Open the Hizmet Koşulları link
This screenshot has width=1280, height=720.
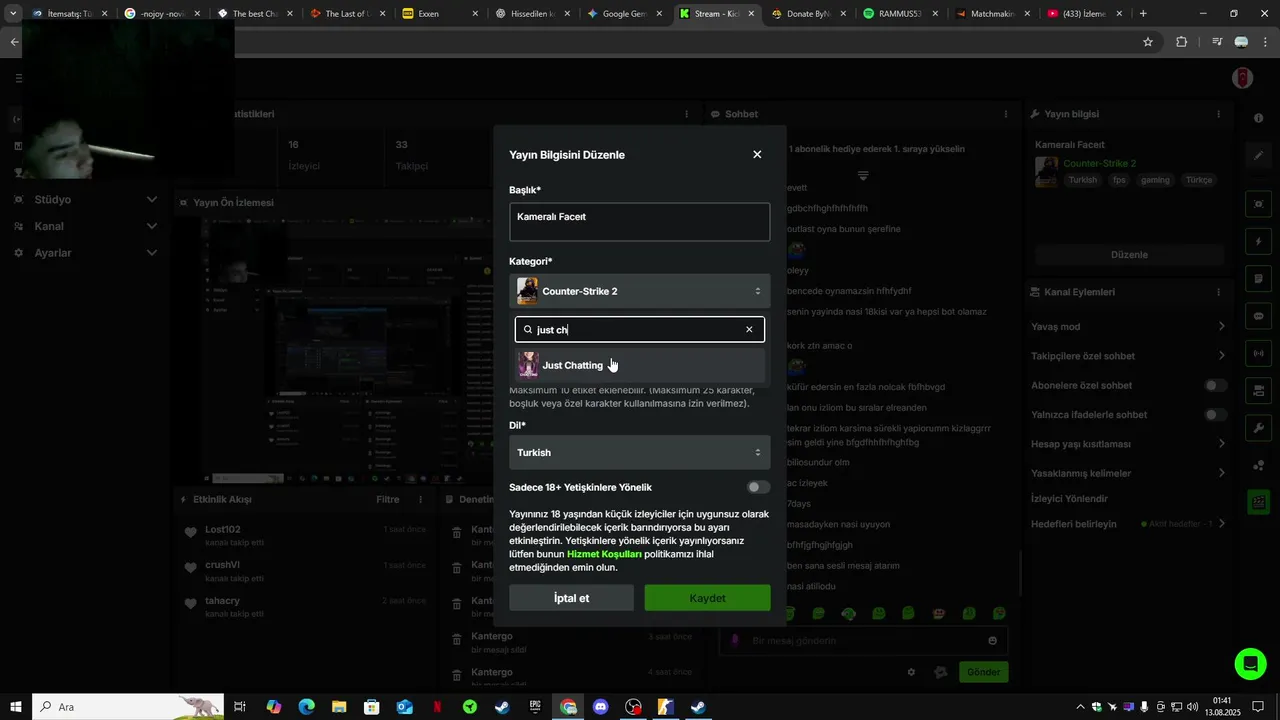pos(604,554)
